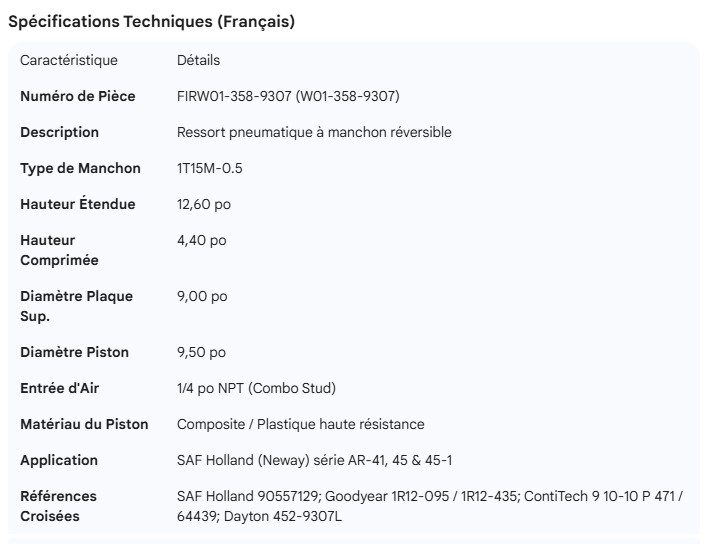Click the '12,60 po' height value

point(204,204)
